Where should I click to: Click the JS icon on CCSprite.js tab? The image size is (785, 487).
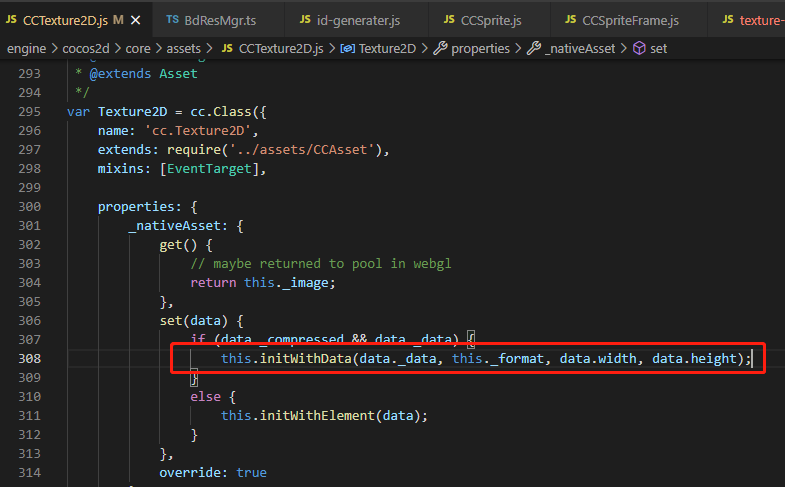click(449, 20)
